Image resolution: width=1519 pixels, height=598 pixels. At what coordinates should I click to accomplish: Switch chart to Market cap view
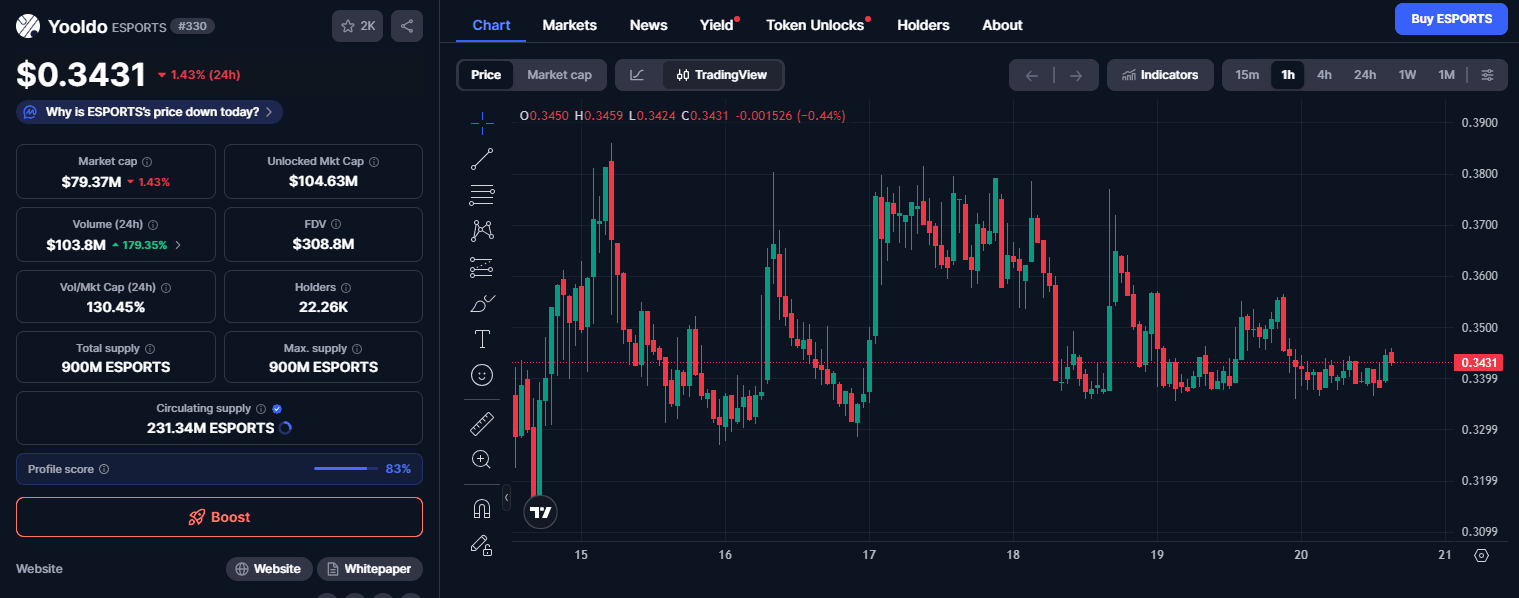559,75
